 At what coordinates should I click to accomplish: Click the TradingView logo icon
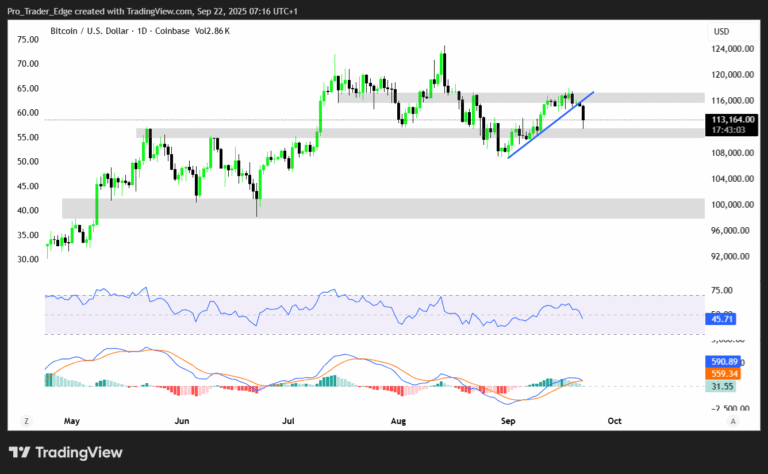click(19, 452)
